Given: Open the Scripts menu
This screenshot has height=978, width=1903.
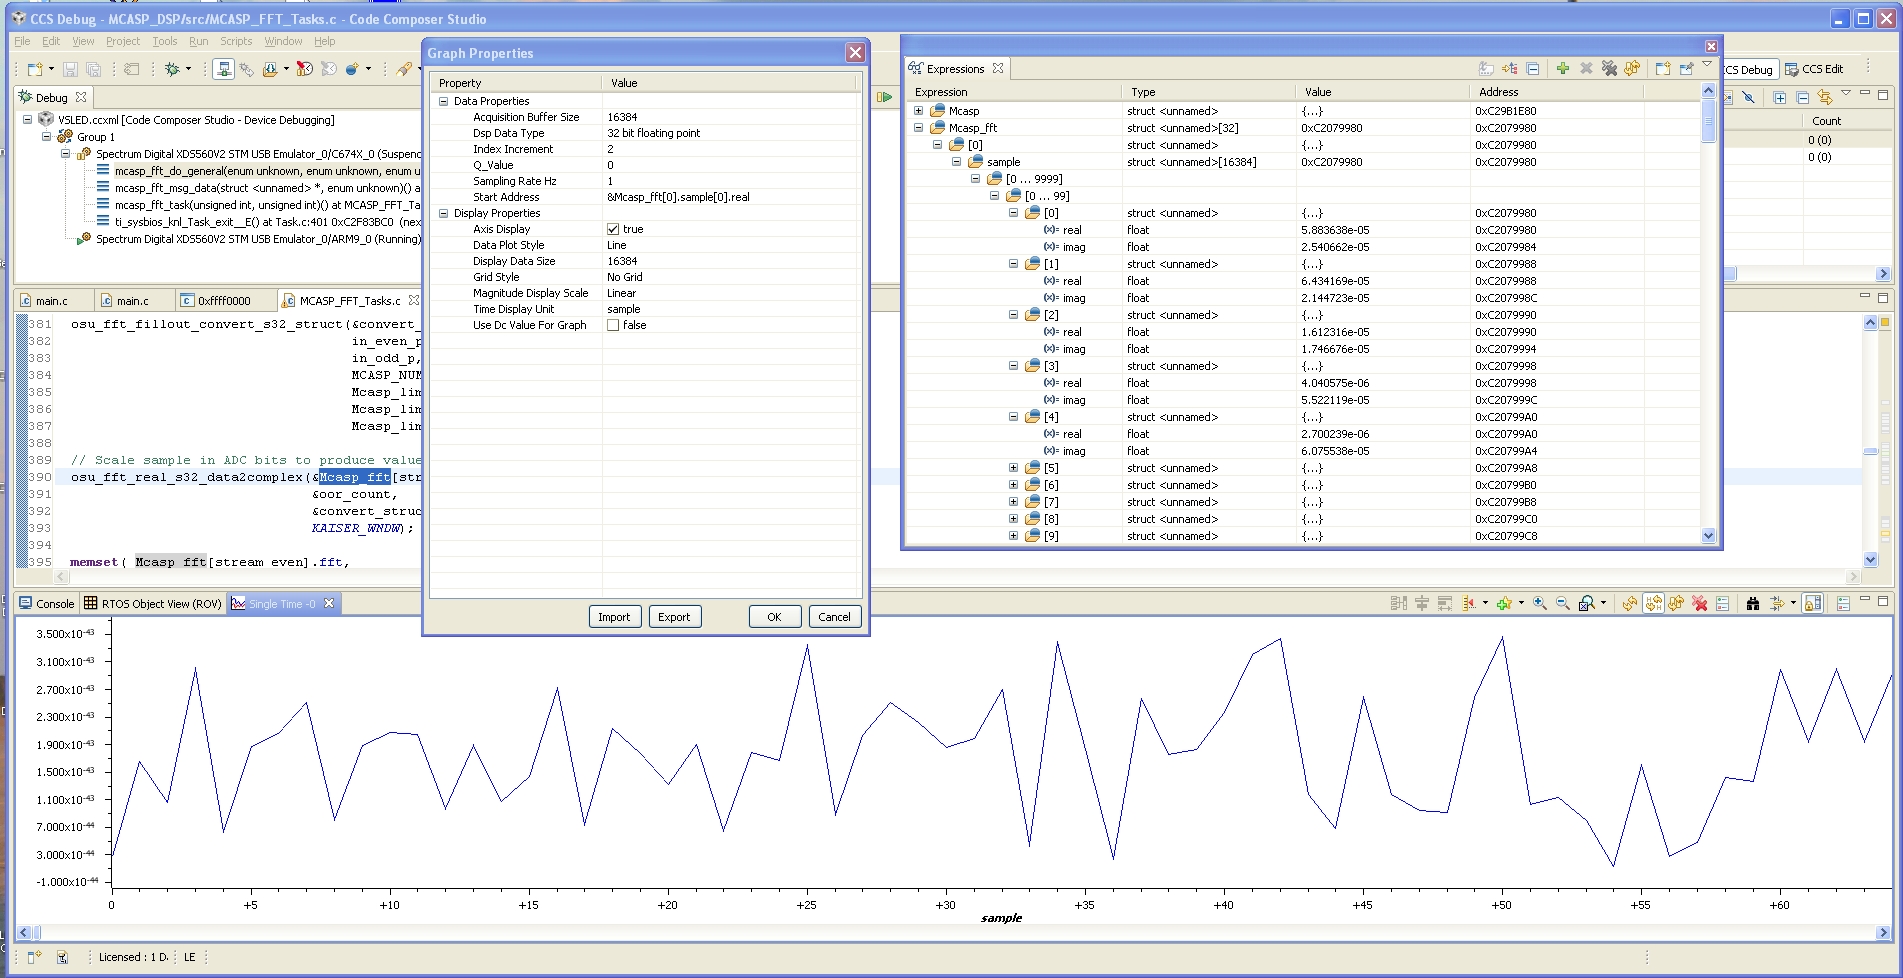Looking at the screenshot, I should click(236, 41).
